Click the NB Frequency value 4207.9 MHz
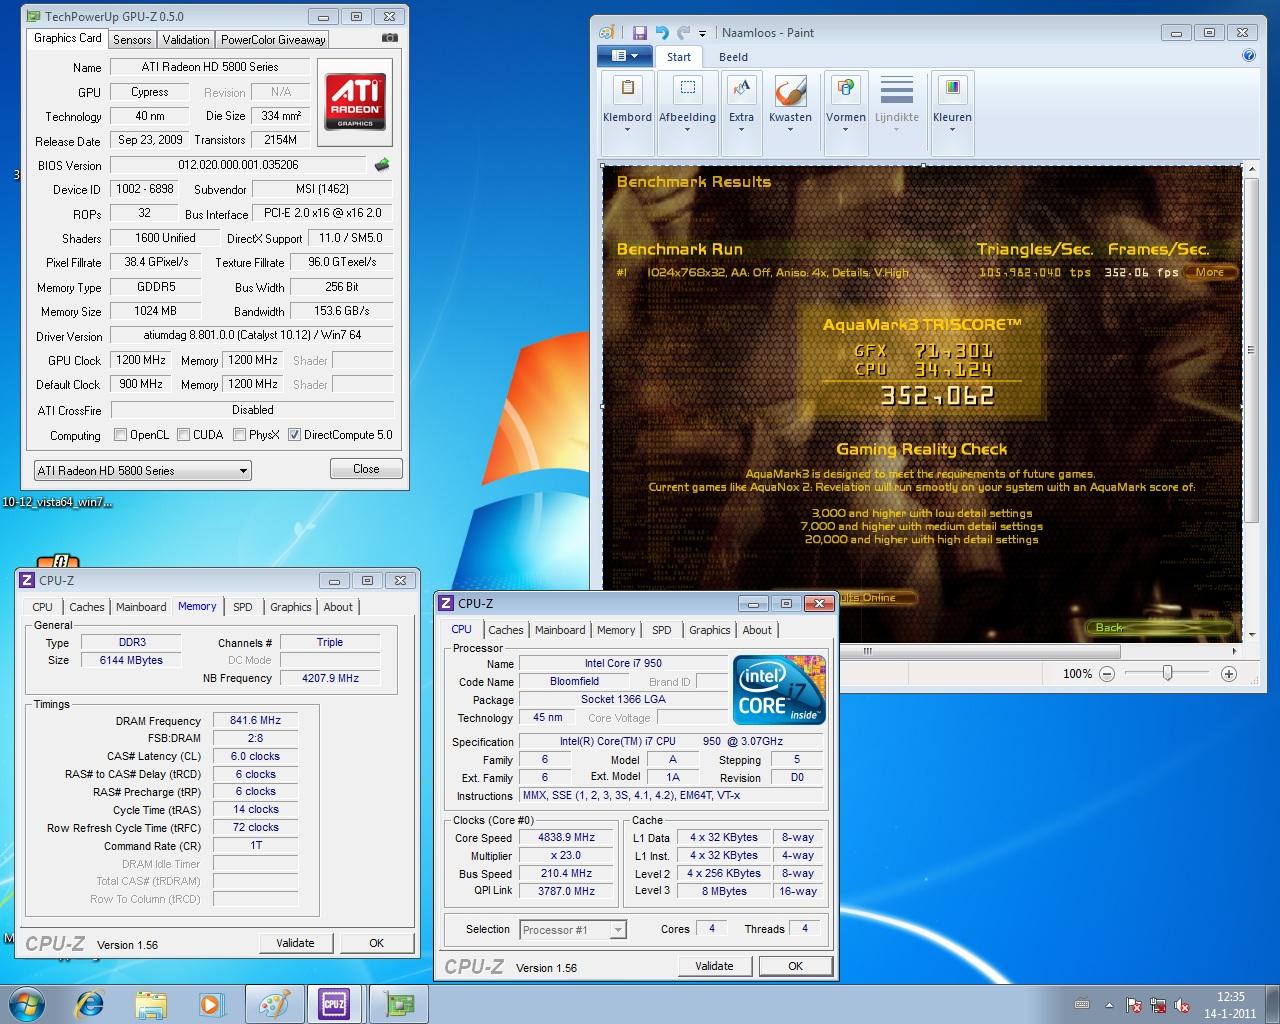This screenshot has height=1024, width=1280. tap(330, 678)
